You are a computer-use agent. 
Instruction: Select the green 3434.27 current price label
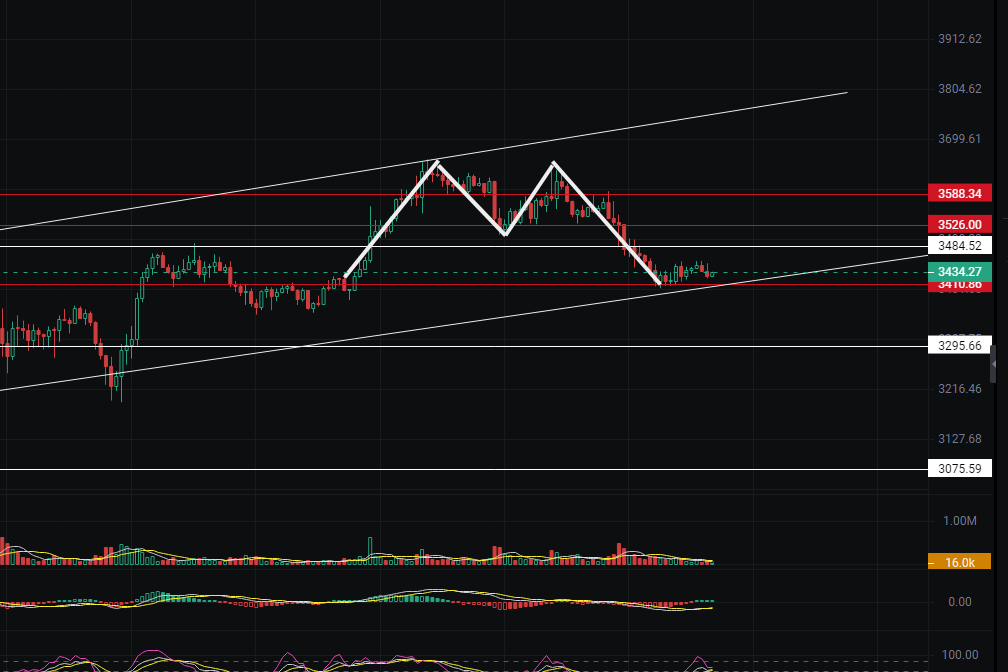pyautogui.click(x=959, y=272)
